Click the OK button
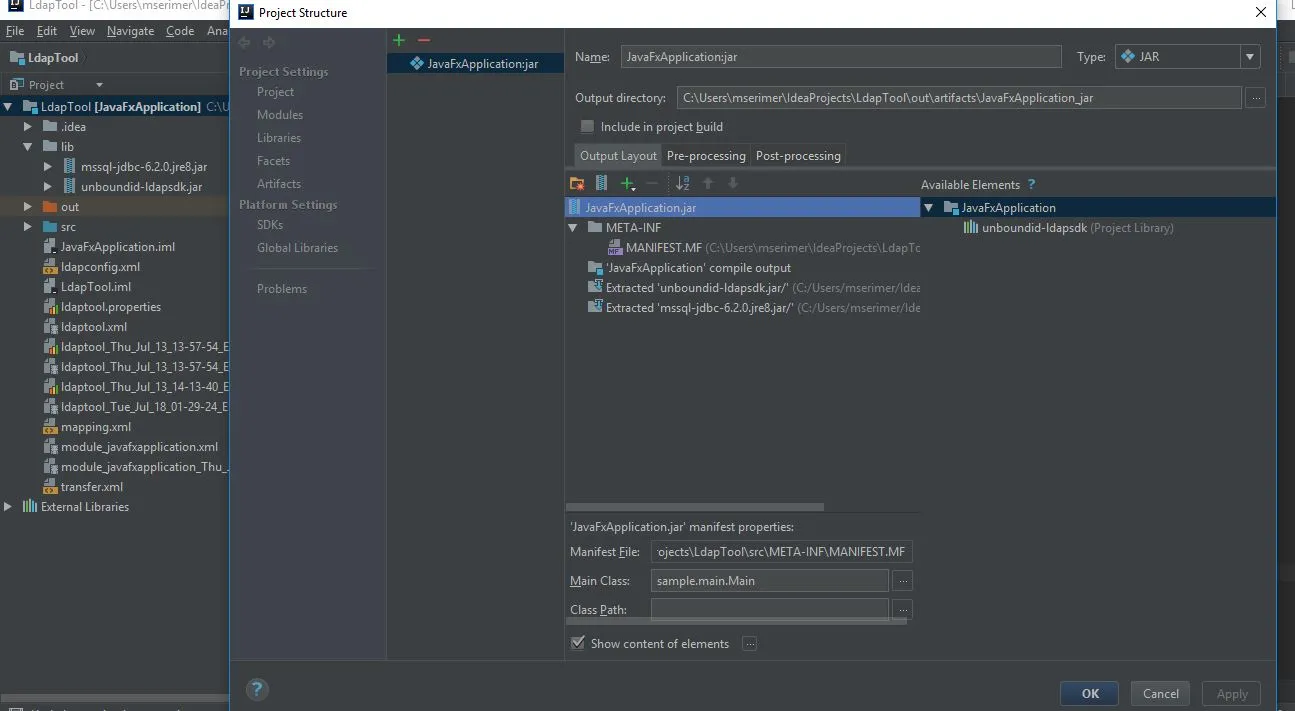 [x=1090, y=693]
